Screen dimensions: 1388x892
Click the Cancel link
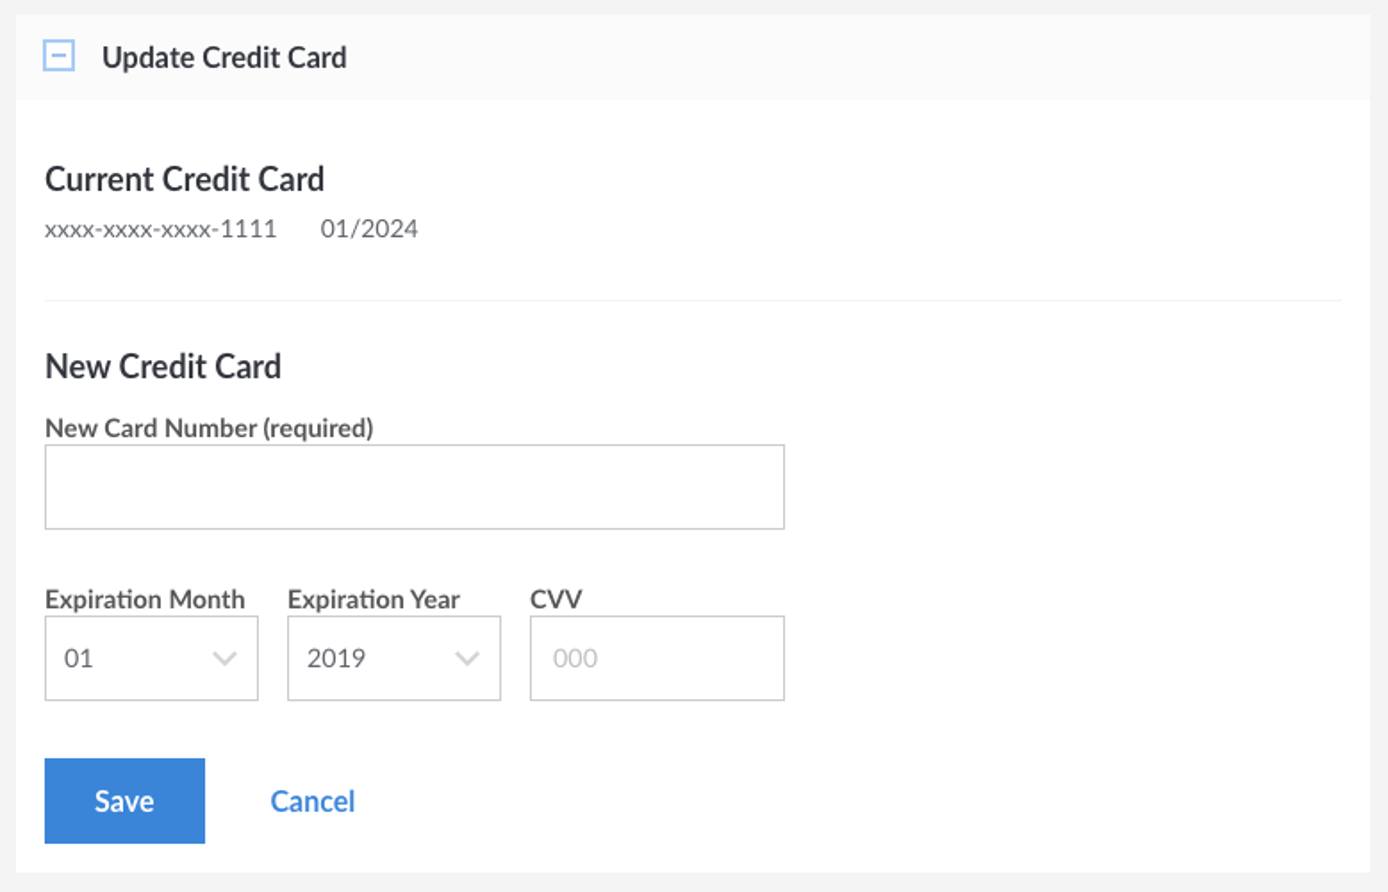pos(312,800)
